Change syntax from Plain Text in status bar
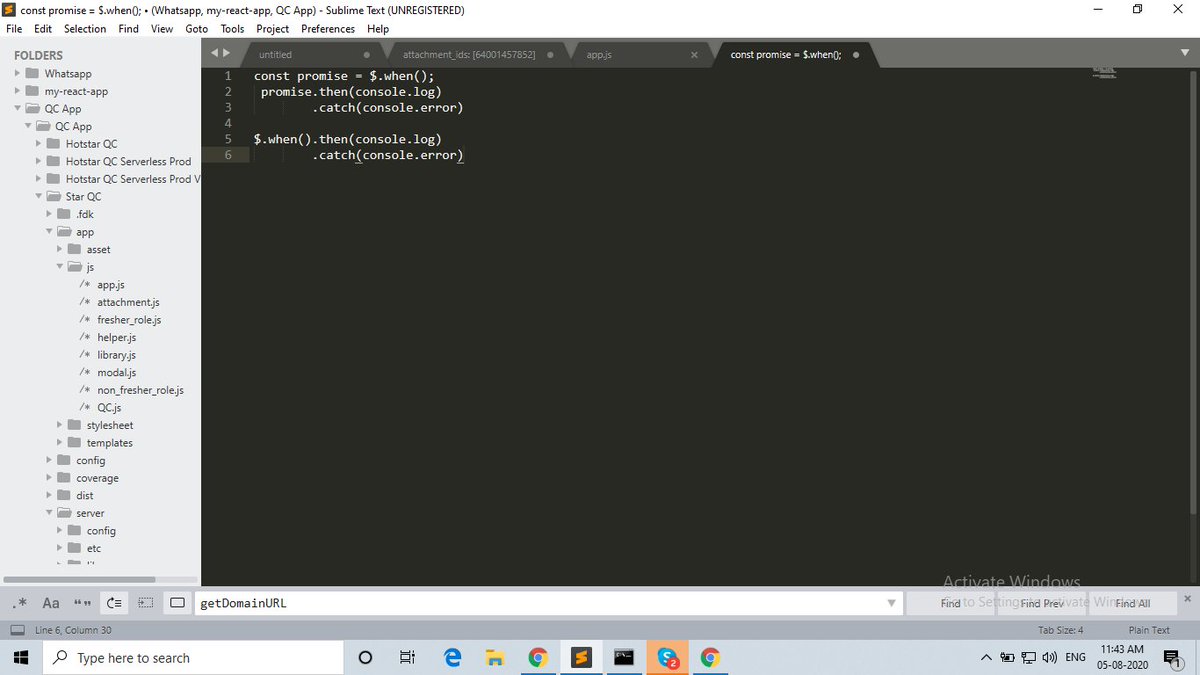This screenshot has width=1200, height=675. click(x=1149, y=630)
